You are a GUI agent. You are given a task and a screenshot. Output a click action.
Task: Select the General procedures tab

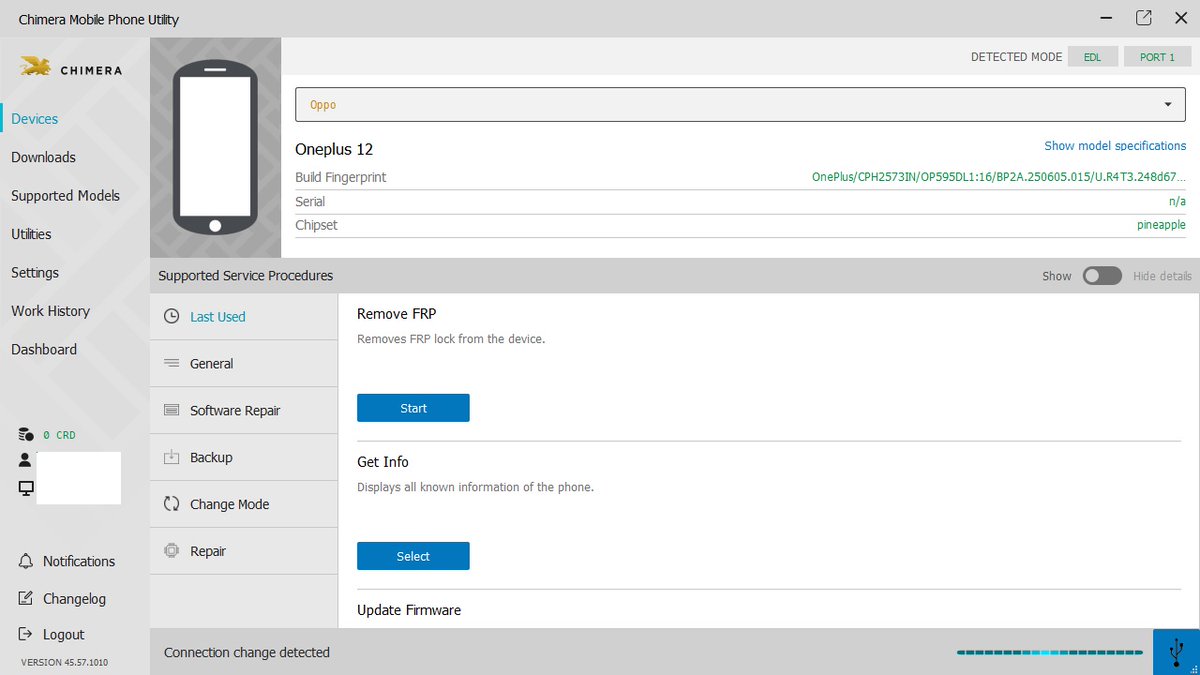(244, 363)
